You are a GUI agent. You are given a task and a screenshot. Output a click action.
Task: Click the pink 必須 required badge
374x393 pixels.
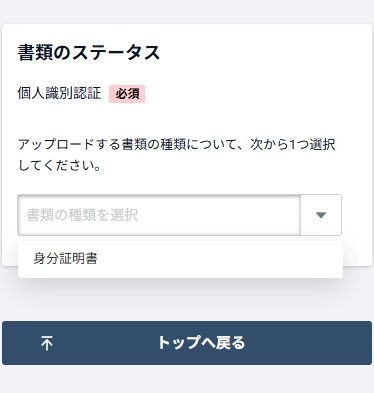click(127, 94)
